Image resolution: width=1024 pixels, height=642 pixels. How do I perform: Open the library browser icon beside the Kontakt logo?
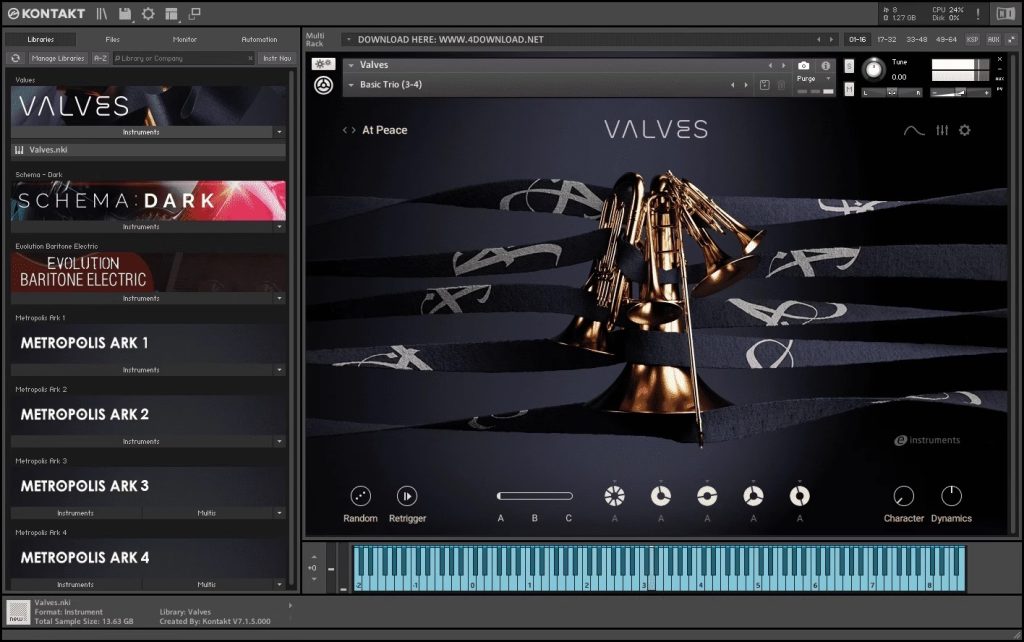pos(102,14)
